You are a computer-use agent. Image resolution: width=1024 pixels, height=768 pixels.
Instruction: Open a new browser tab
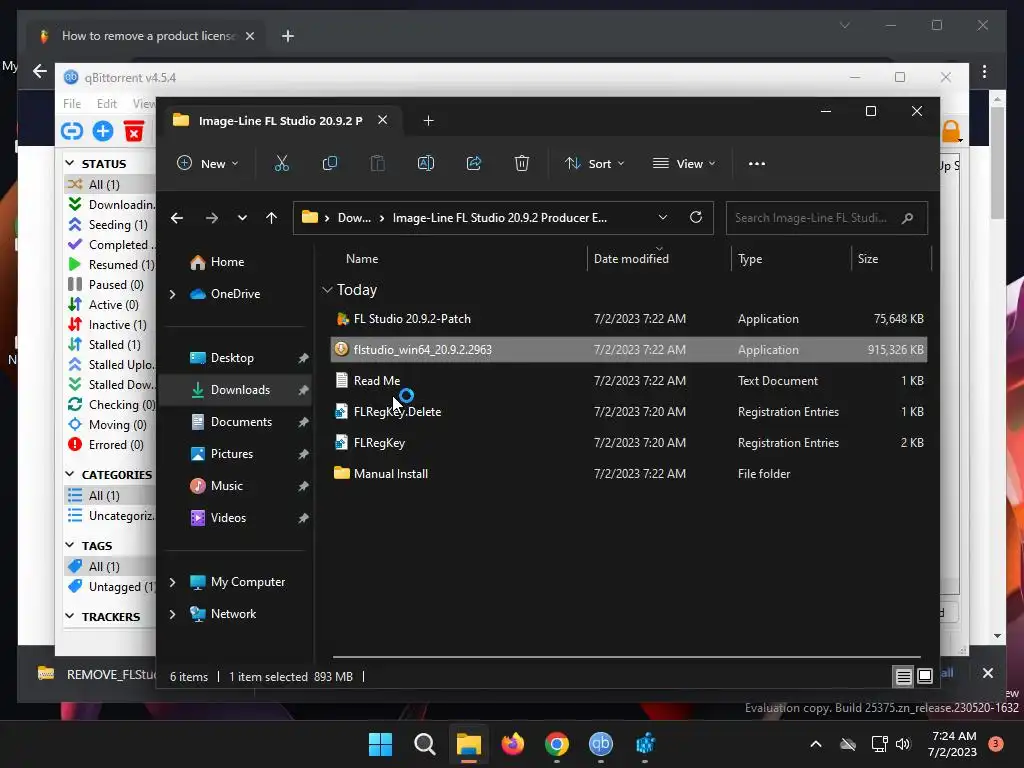pos(288,36)
